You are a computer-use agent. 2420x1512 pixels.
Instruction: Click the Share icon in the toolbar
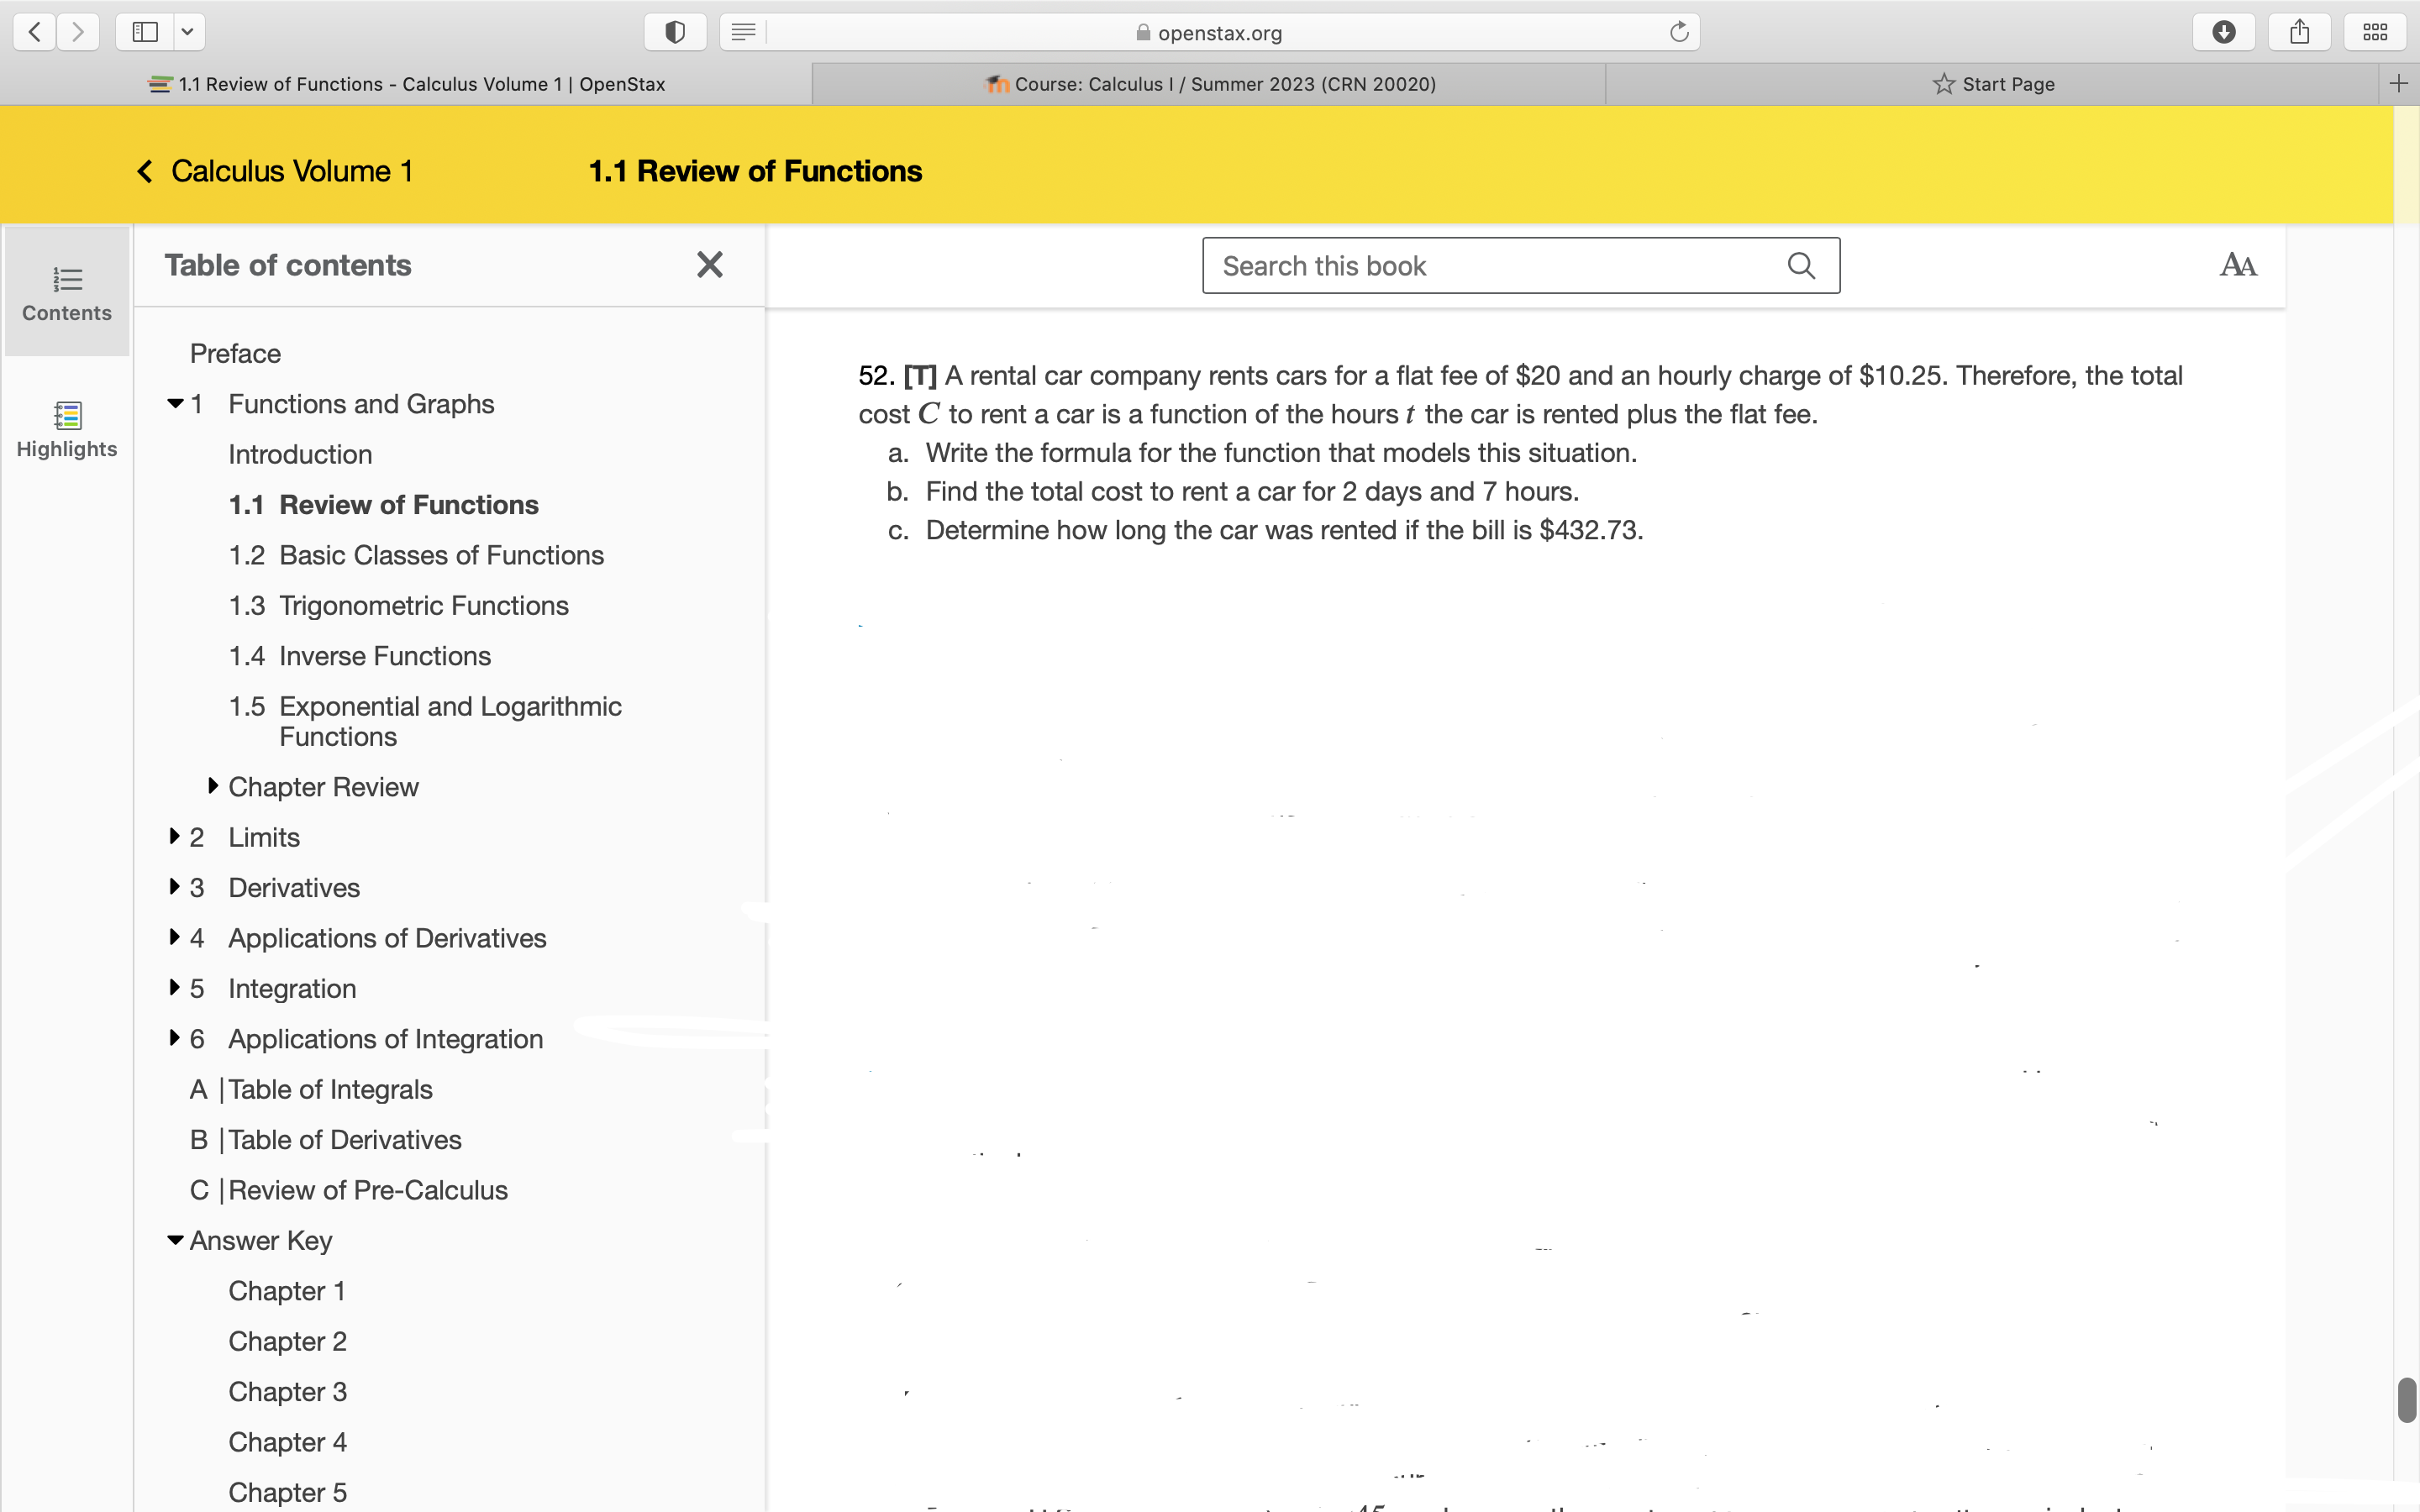[2299, 32]
